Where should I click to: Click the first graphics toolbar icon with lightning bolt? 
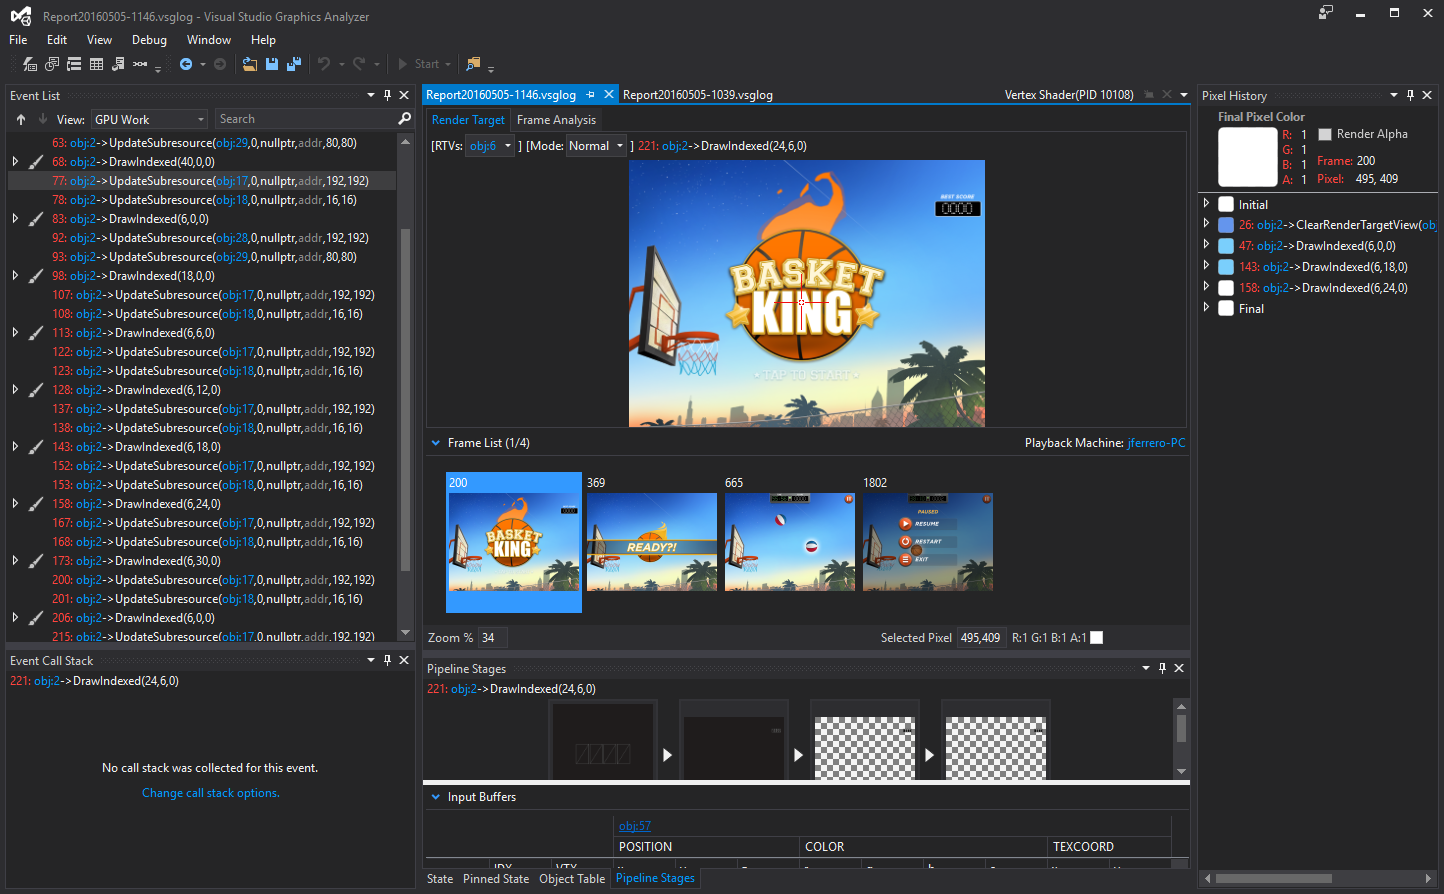(x=29, y=64)
